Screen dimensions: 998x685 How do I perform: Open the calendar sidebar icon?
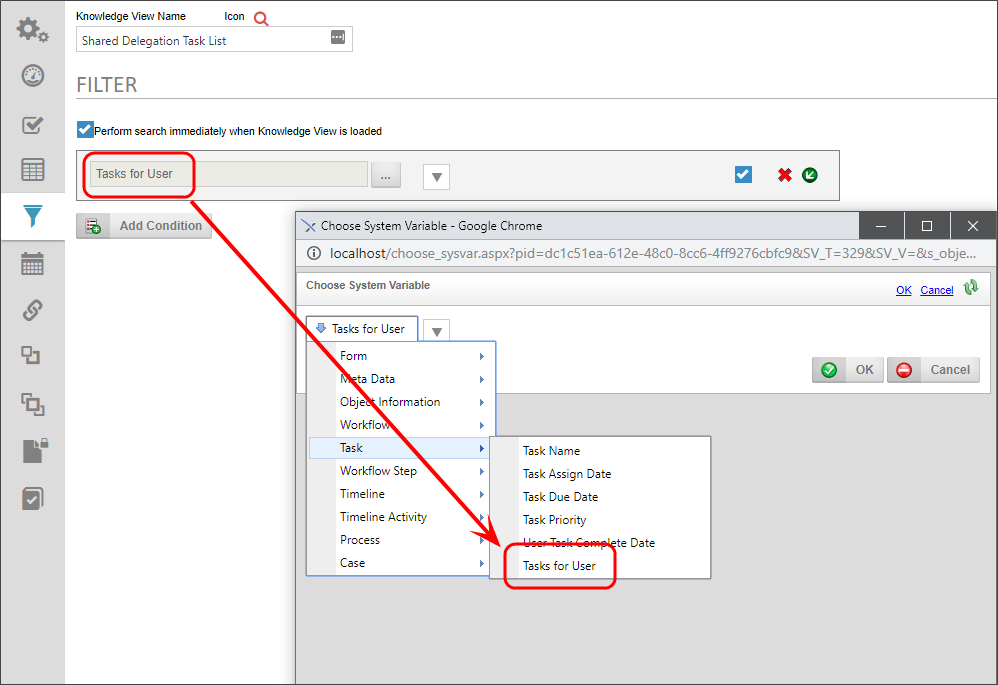[x=32, y=264]
